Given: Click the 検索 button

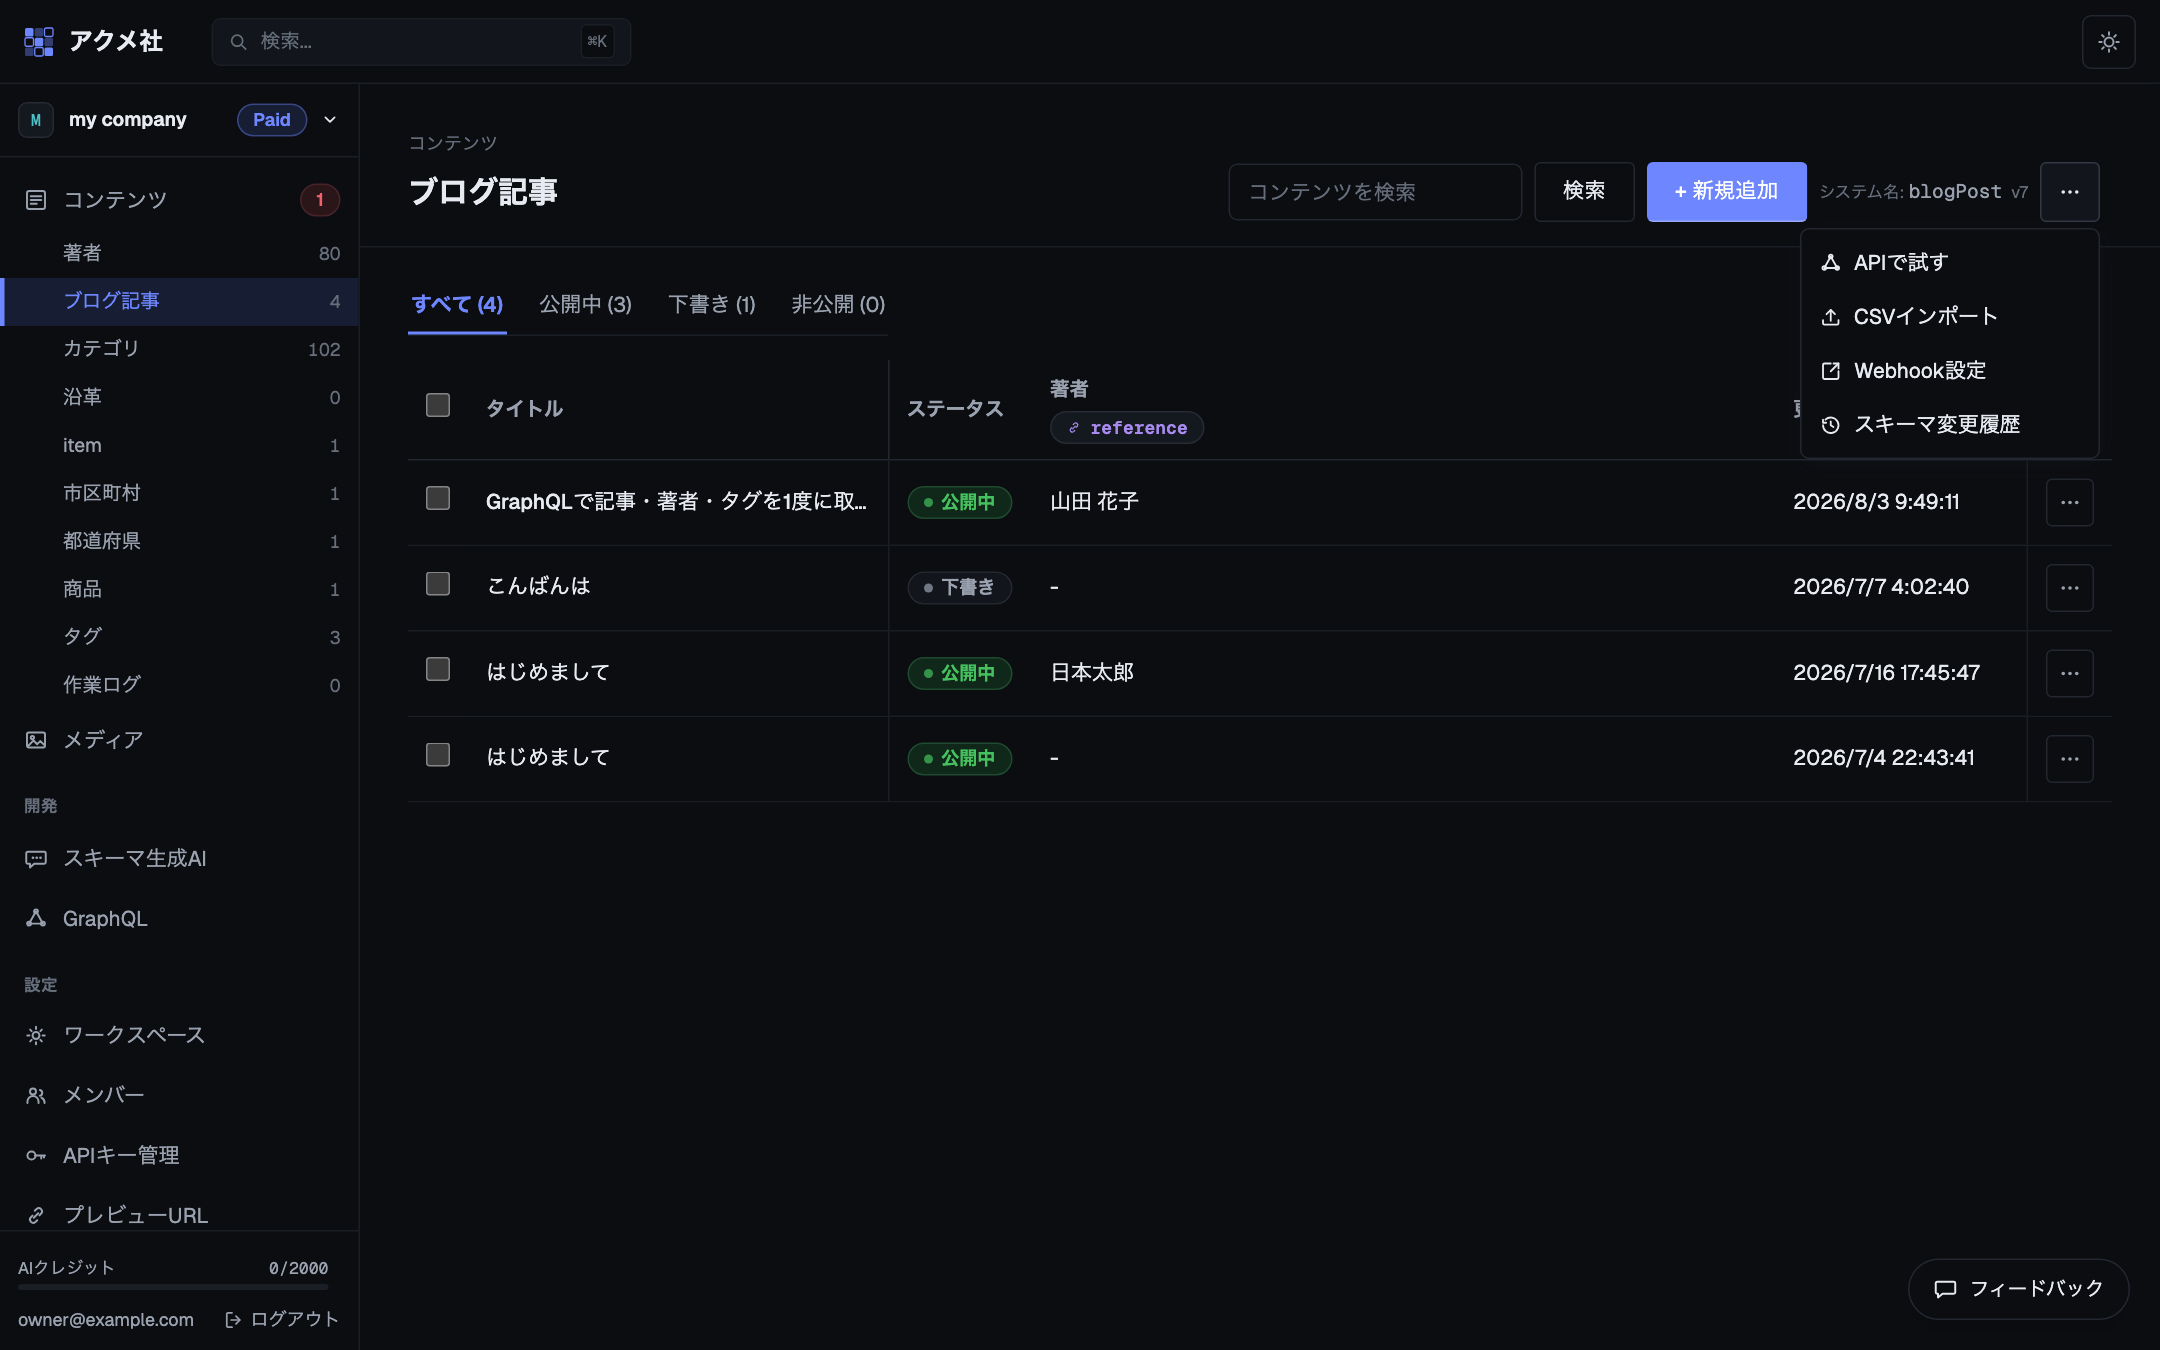Looking at the screenshot, I should [x=1584, y=192].
